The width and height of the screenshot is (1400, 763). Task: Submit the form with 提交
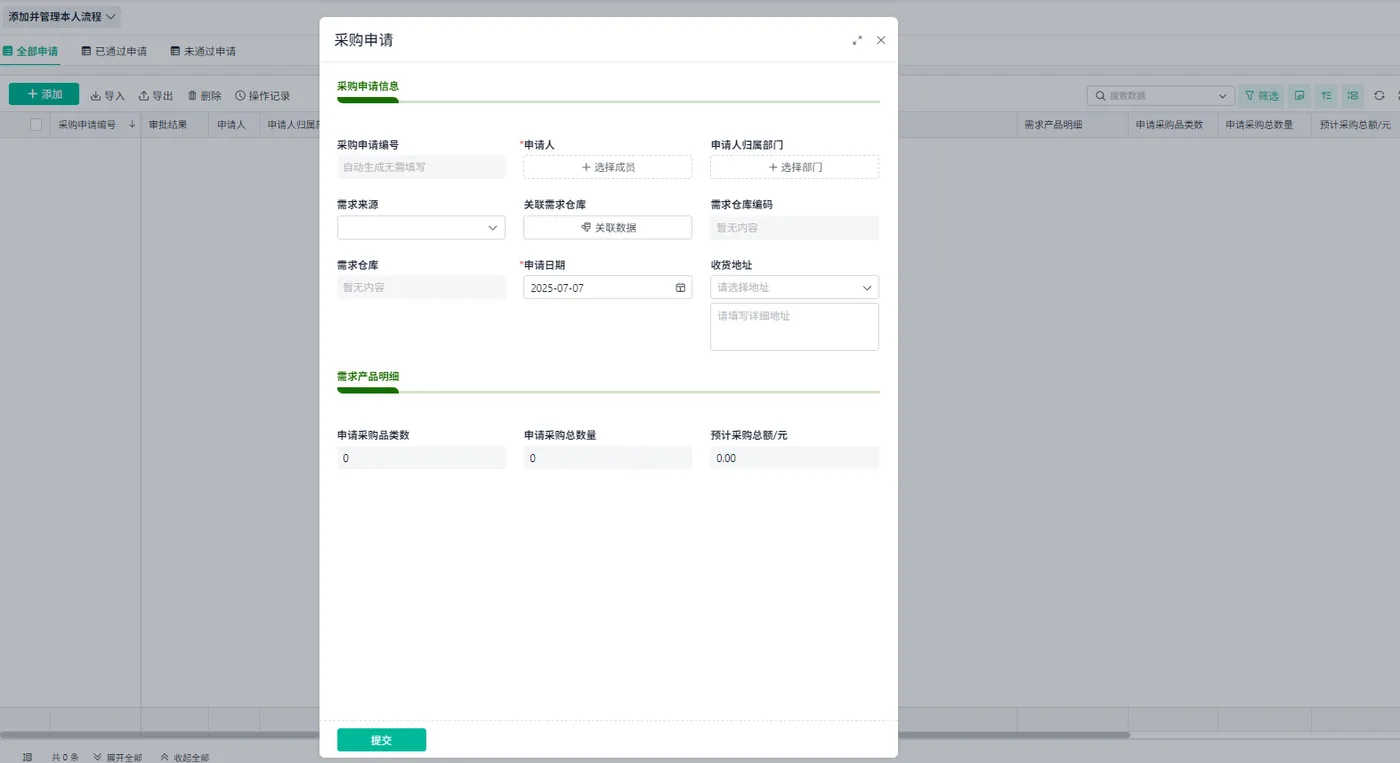(381, 740)
